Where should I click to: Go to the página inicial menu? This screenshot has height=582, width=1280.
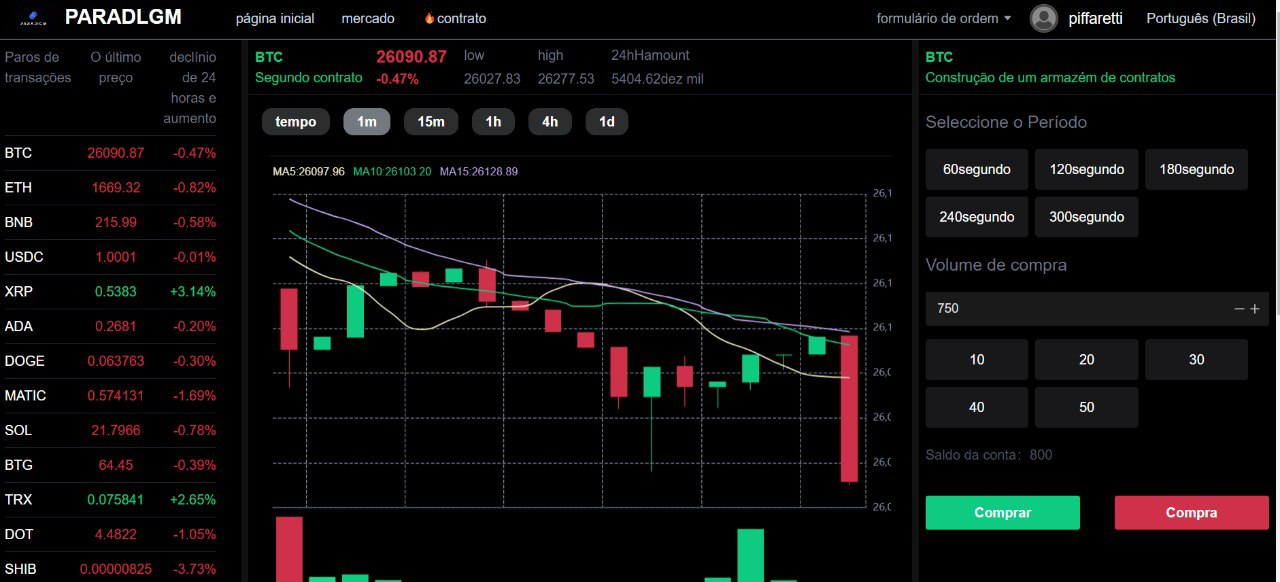point(274,18)
